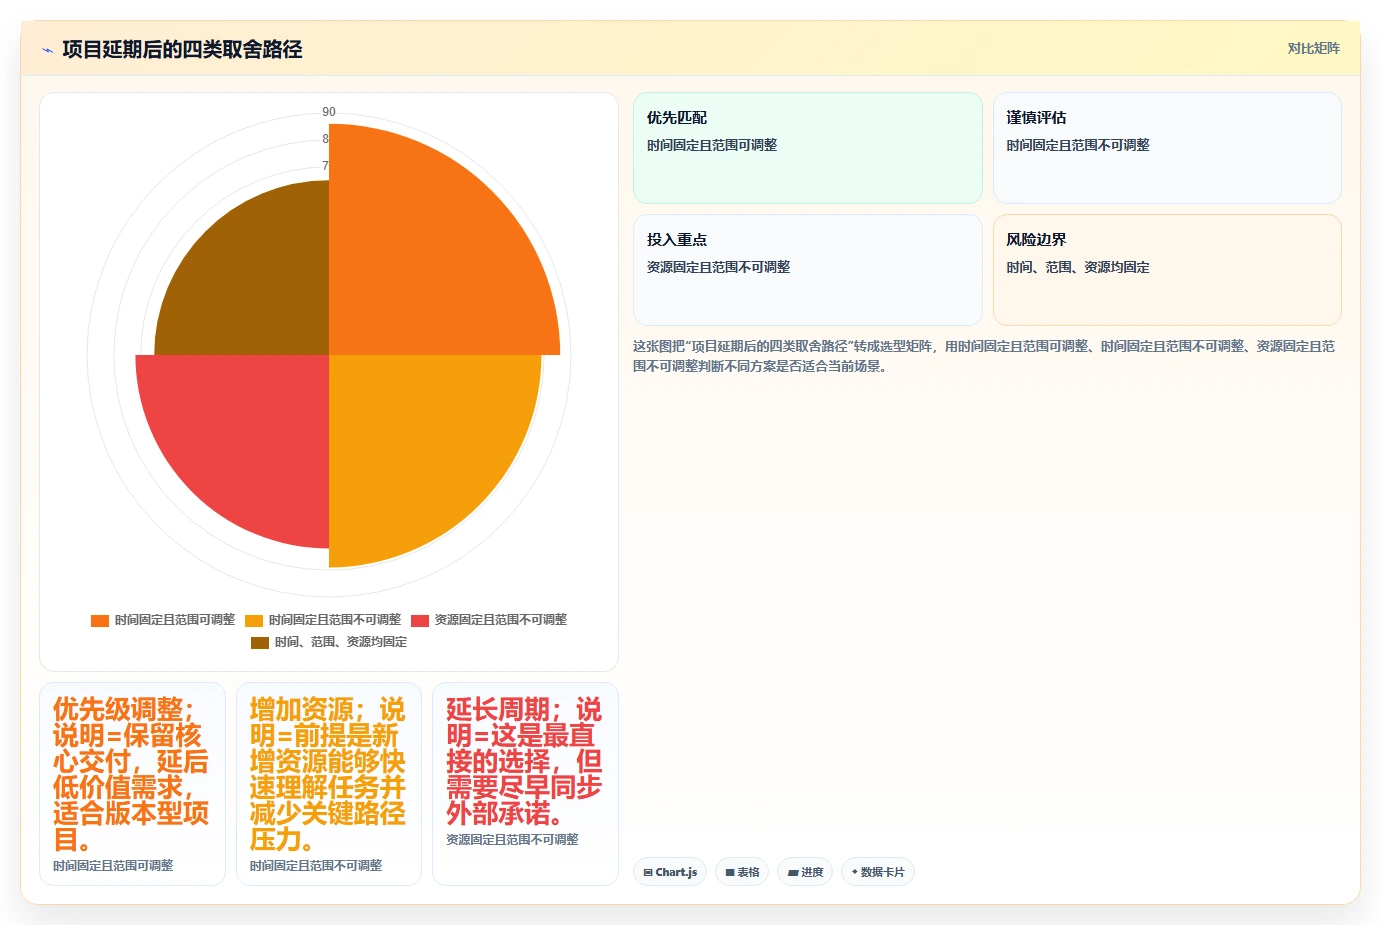The width and height of the screenshot is (1381, 925).
Task: Click subtitle 资源固定且范围不可调整 under 投入重点
Action: [x=719, y=267]
